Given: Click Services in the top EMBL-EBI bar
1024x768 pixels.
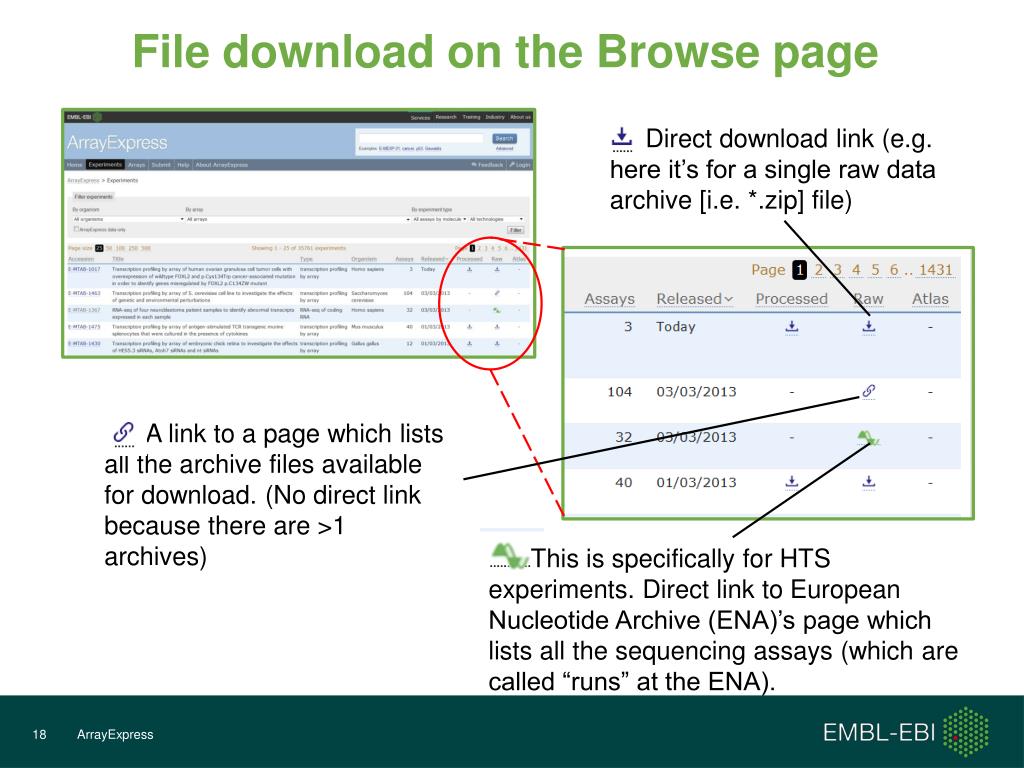Looking at the screenshot, I should [421, 118].
